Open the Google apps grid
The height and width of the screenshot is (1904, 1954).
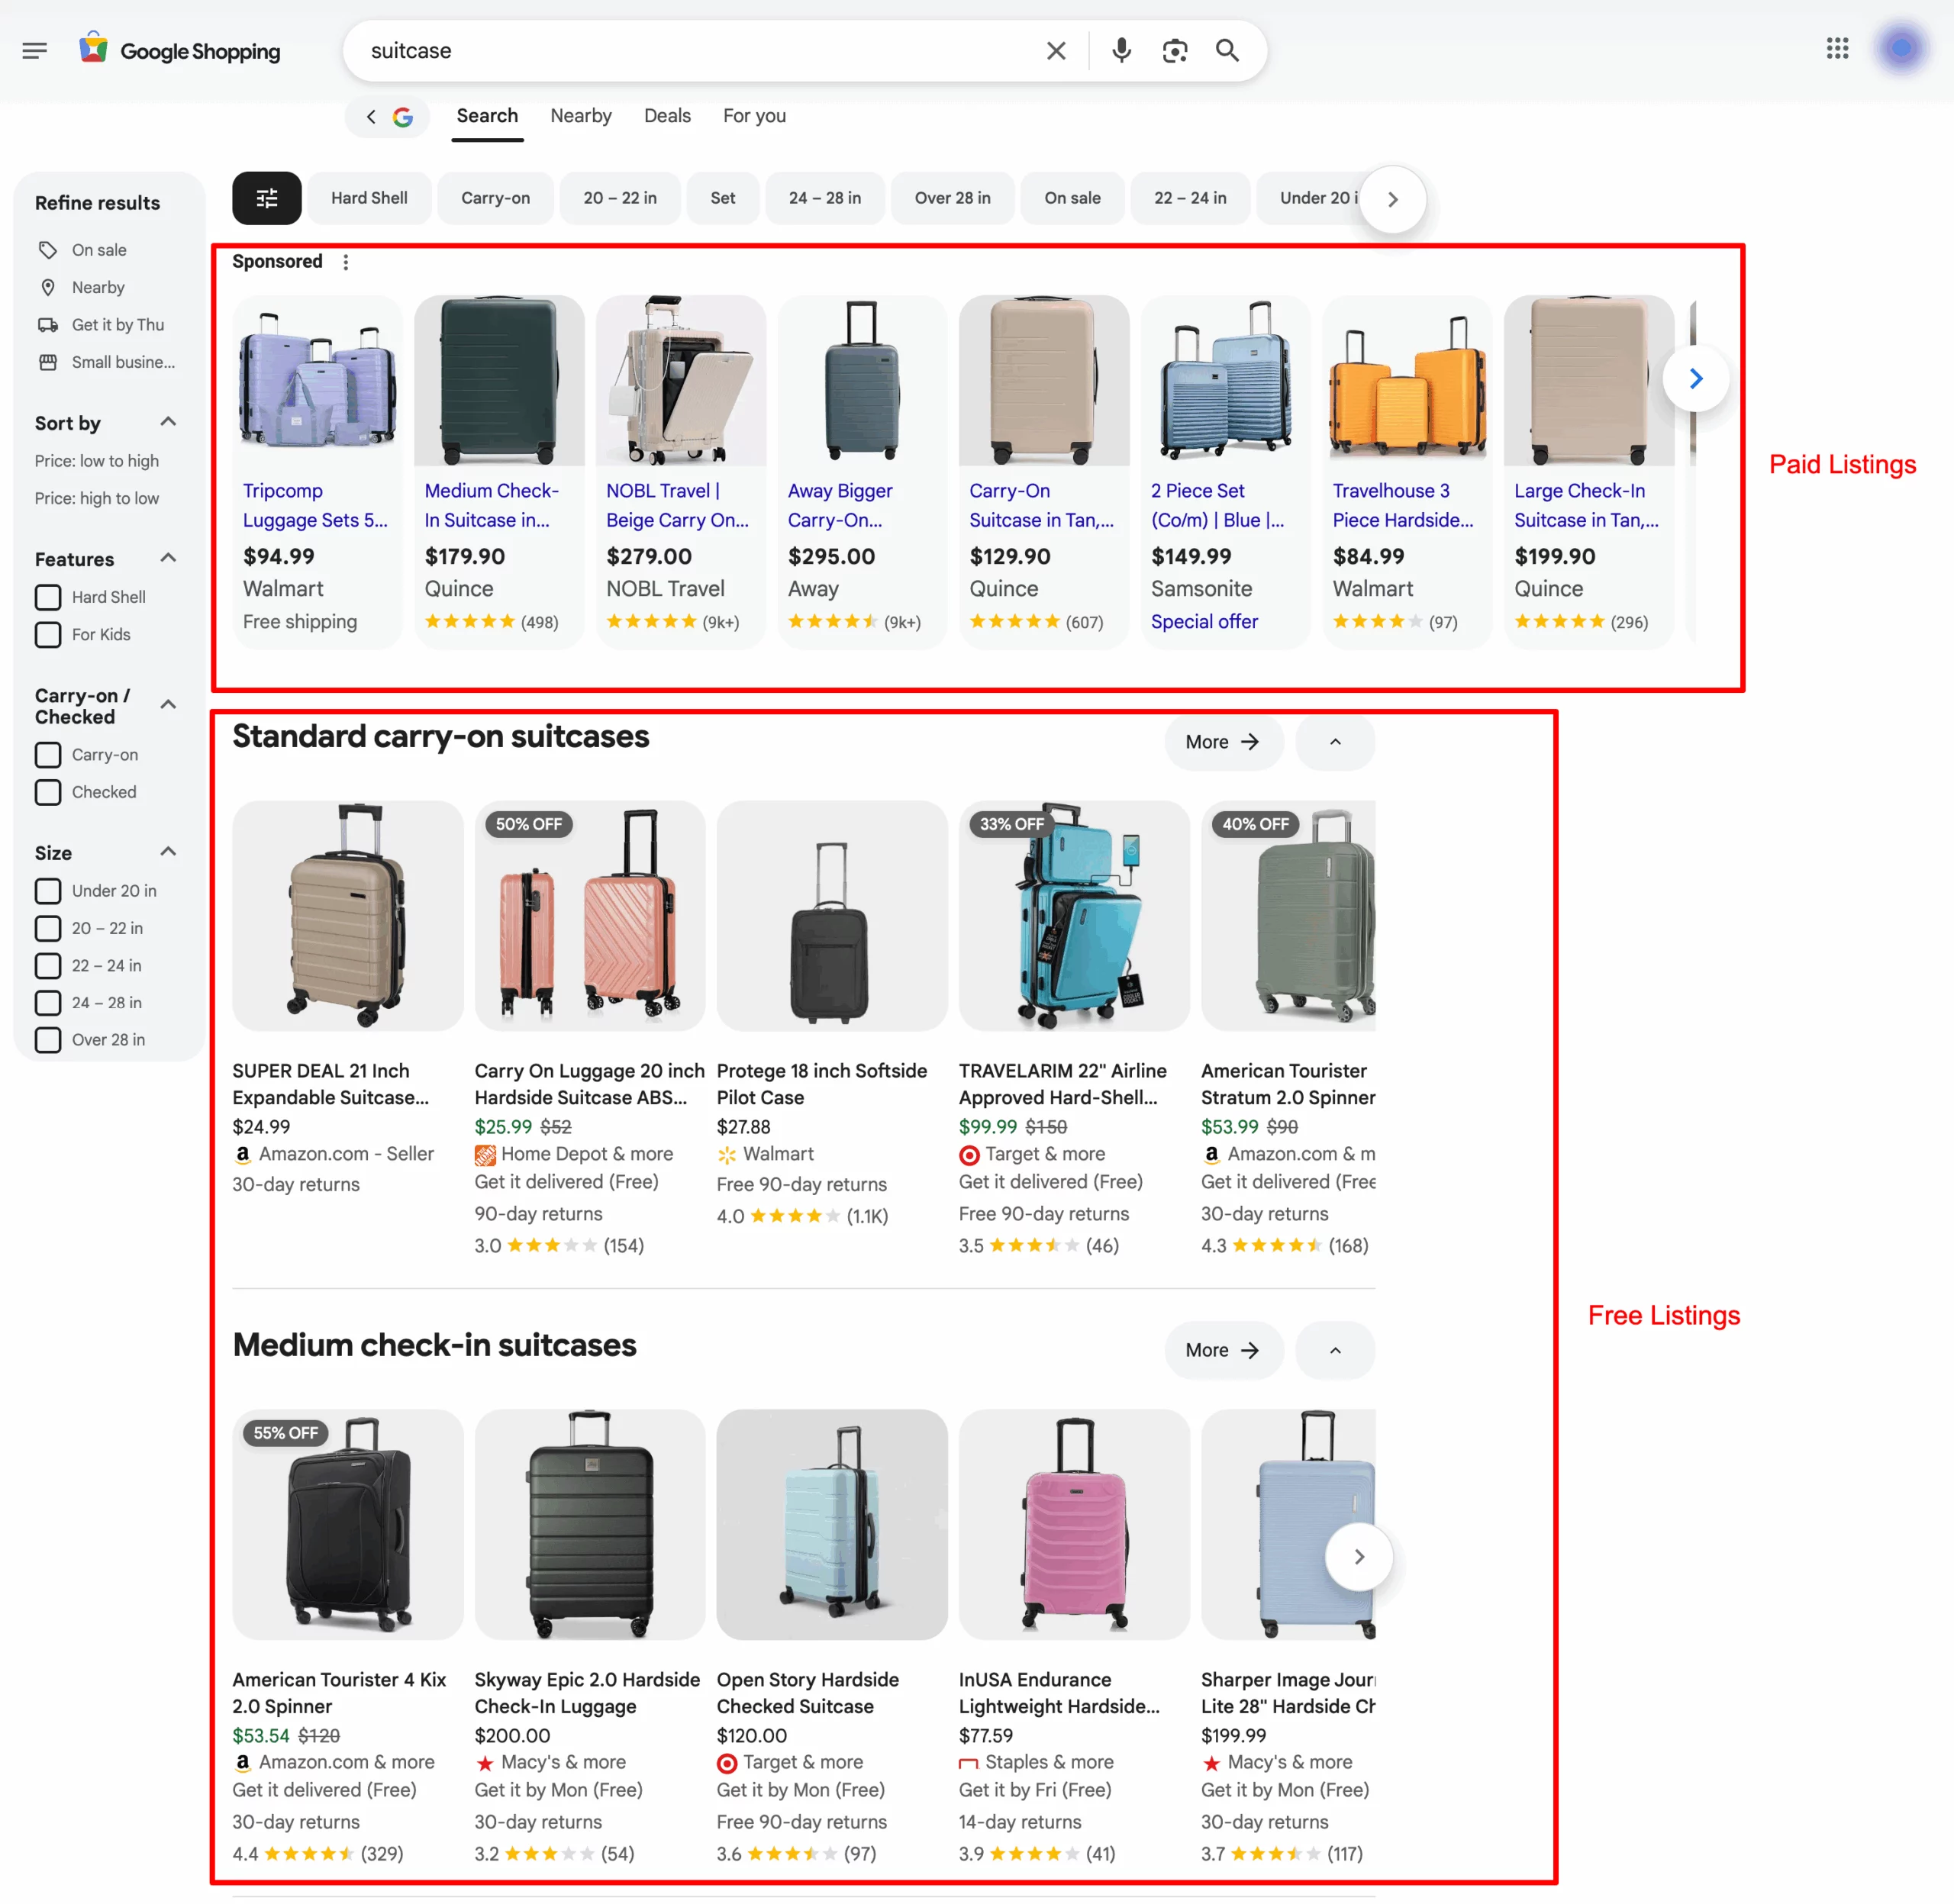coord(1837,48)
